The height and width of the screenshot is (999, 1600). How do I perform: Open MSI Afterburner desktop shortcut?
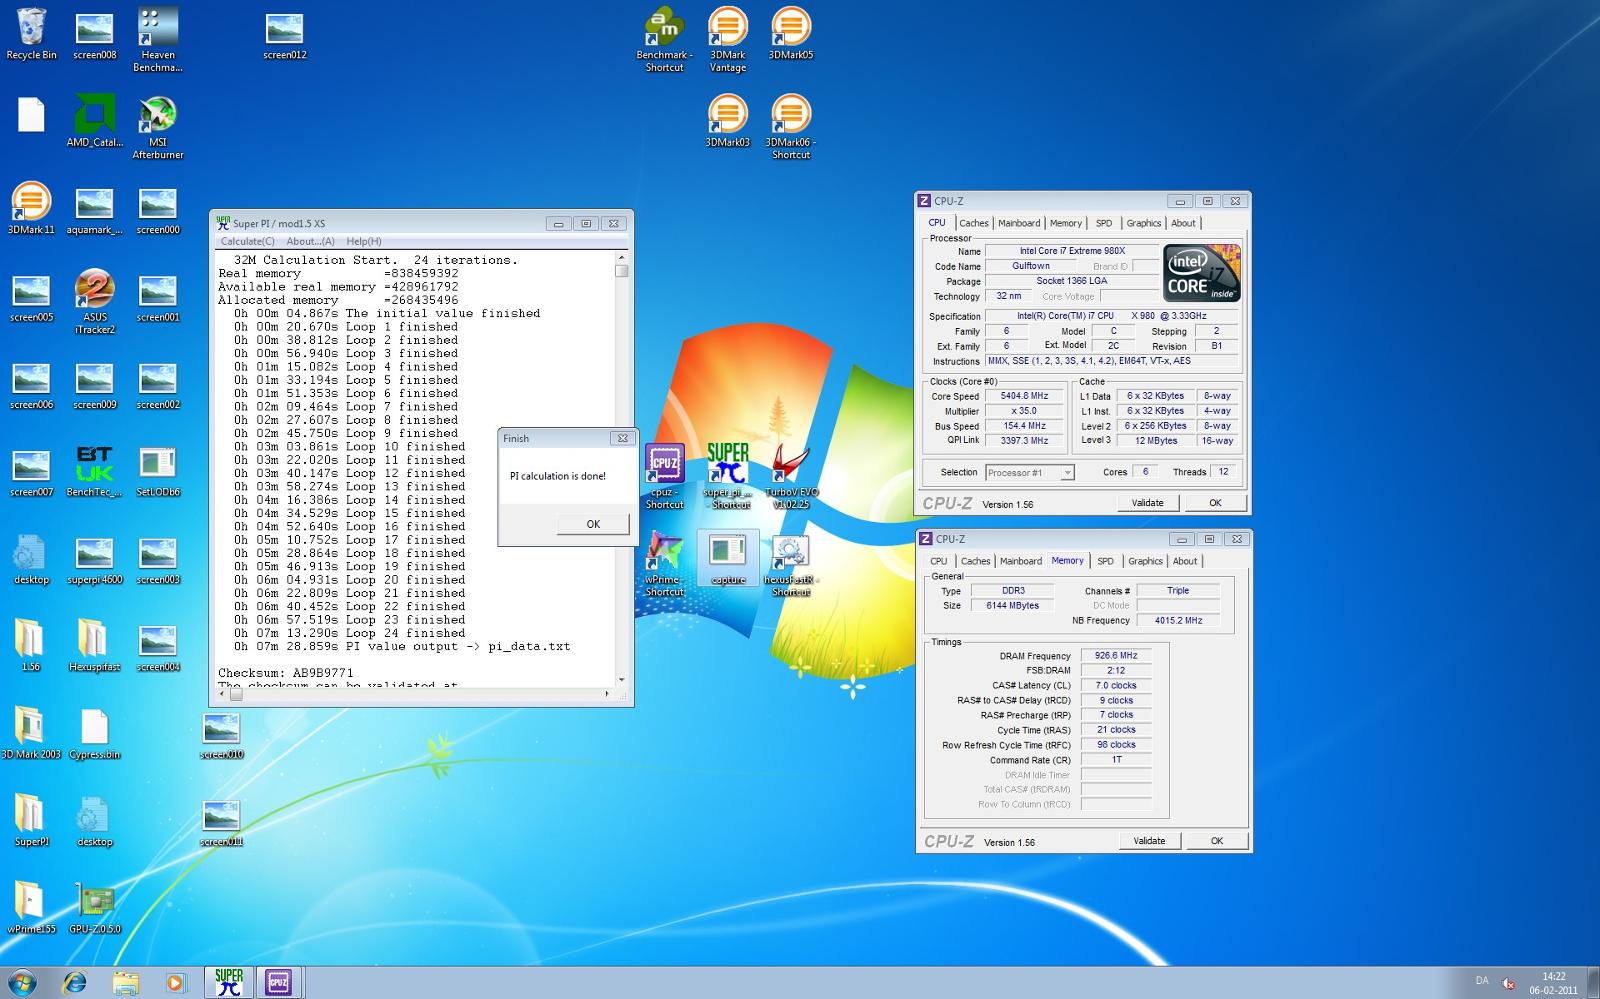[x=157, y=127]
